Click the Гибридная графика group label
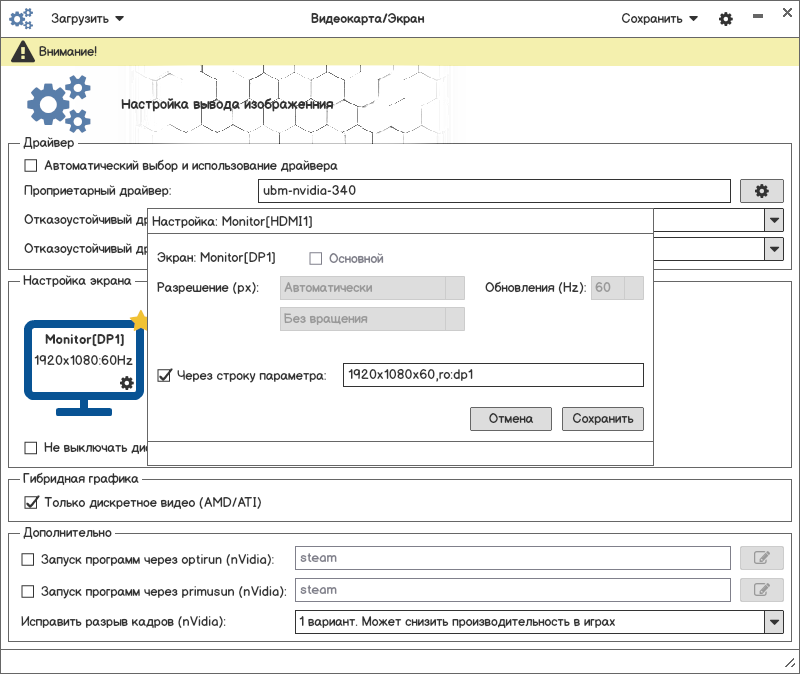This screenshot has height=674, width=800. click(x=81, y=479)
